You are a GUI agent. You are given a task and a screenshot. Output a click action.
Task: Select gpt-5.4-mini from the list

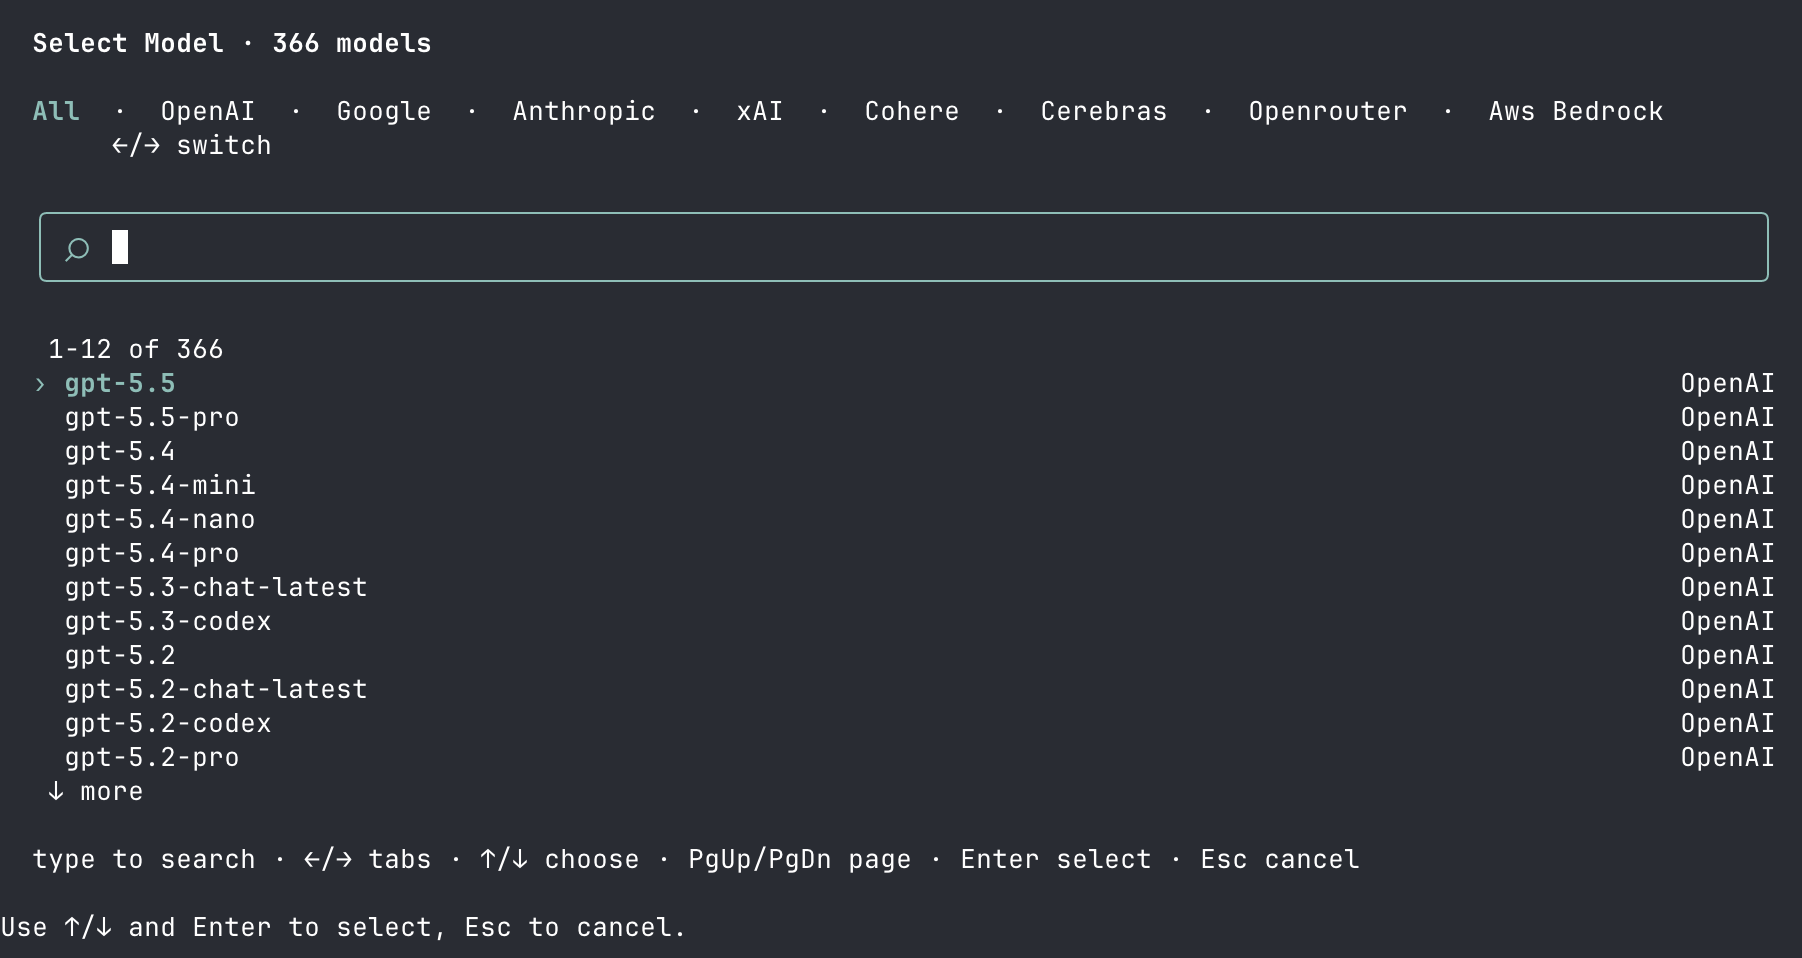click(x=904, y=485)
